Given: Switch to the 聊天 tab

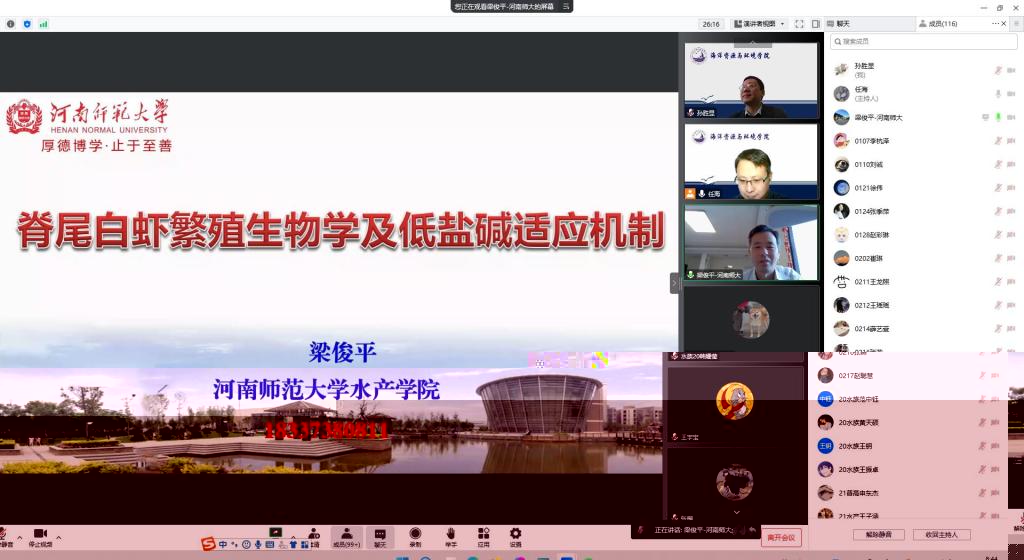Looking at the screenshot, I should [x=842, y=23].
